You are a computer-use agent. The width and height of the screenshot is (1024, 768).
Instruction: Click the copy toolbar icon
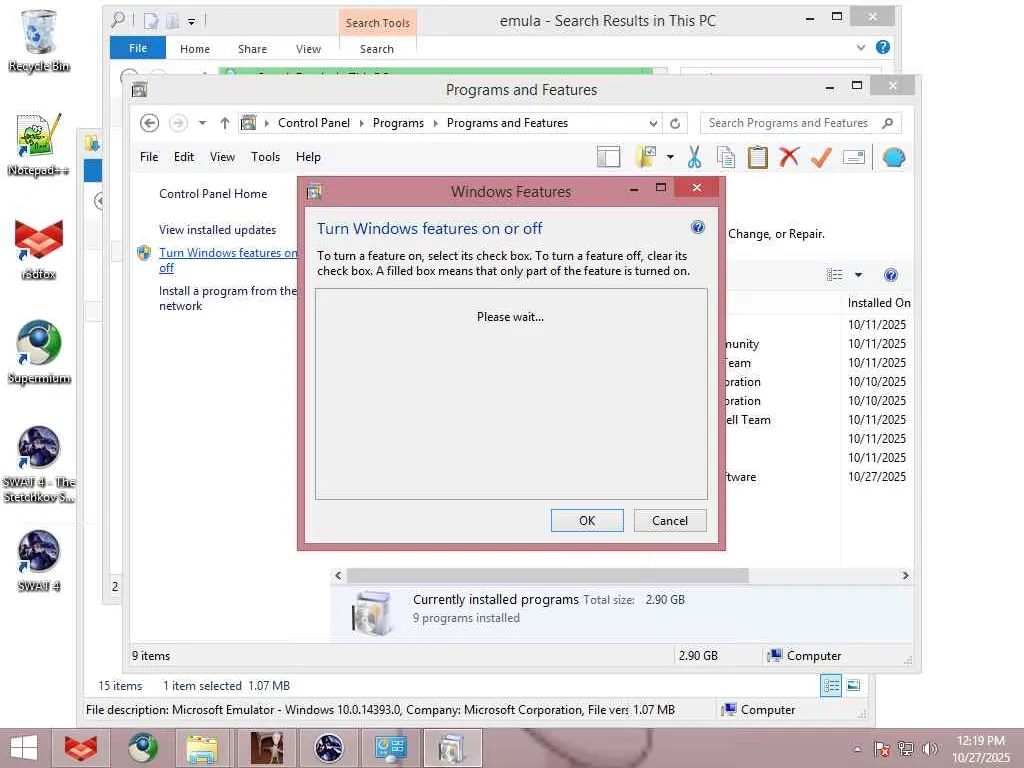726,157
